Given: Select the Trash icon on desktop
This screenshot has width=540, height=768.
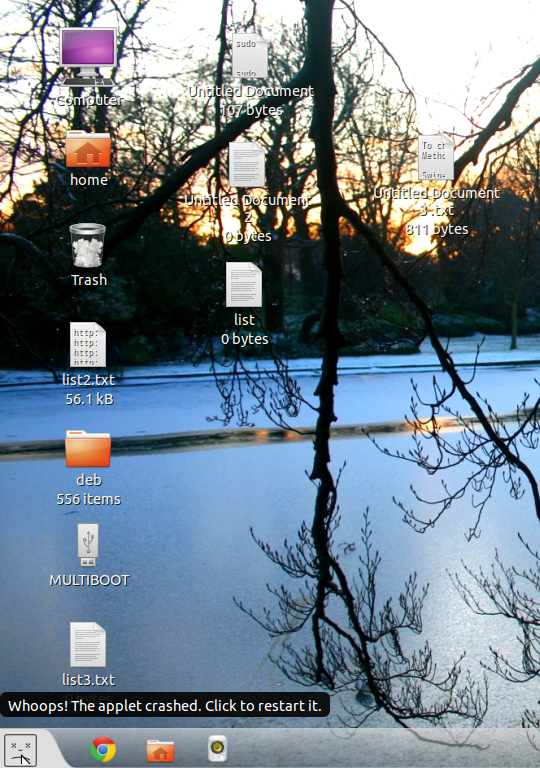Looking at the screenshot, I should [x=88, y=245].
